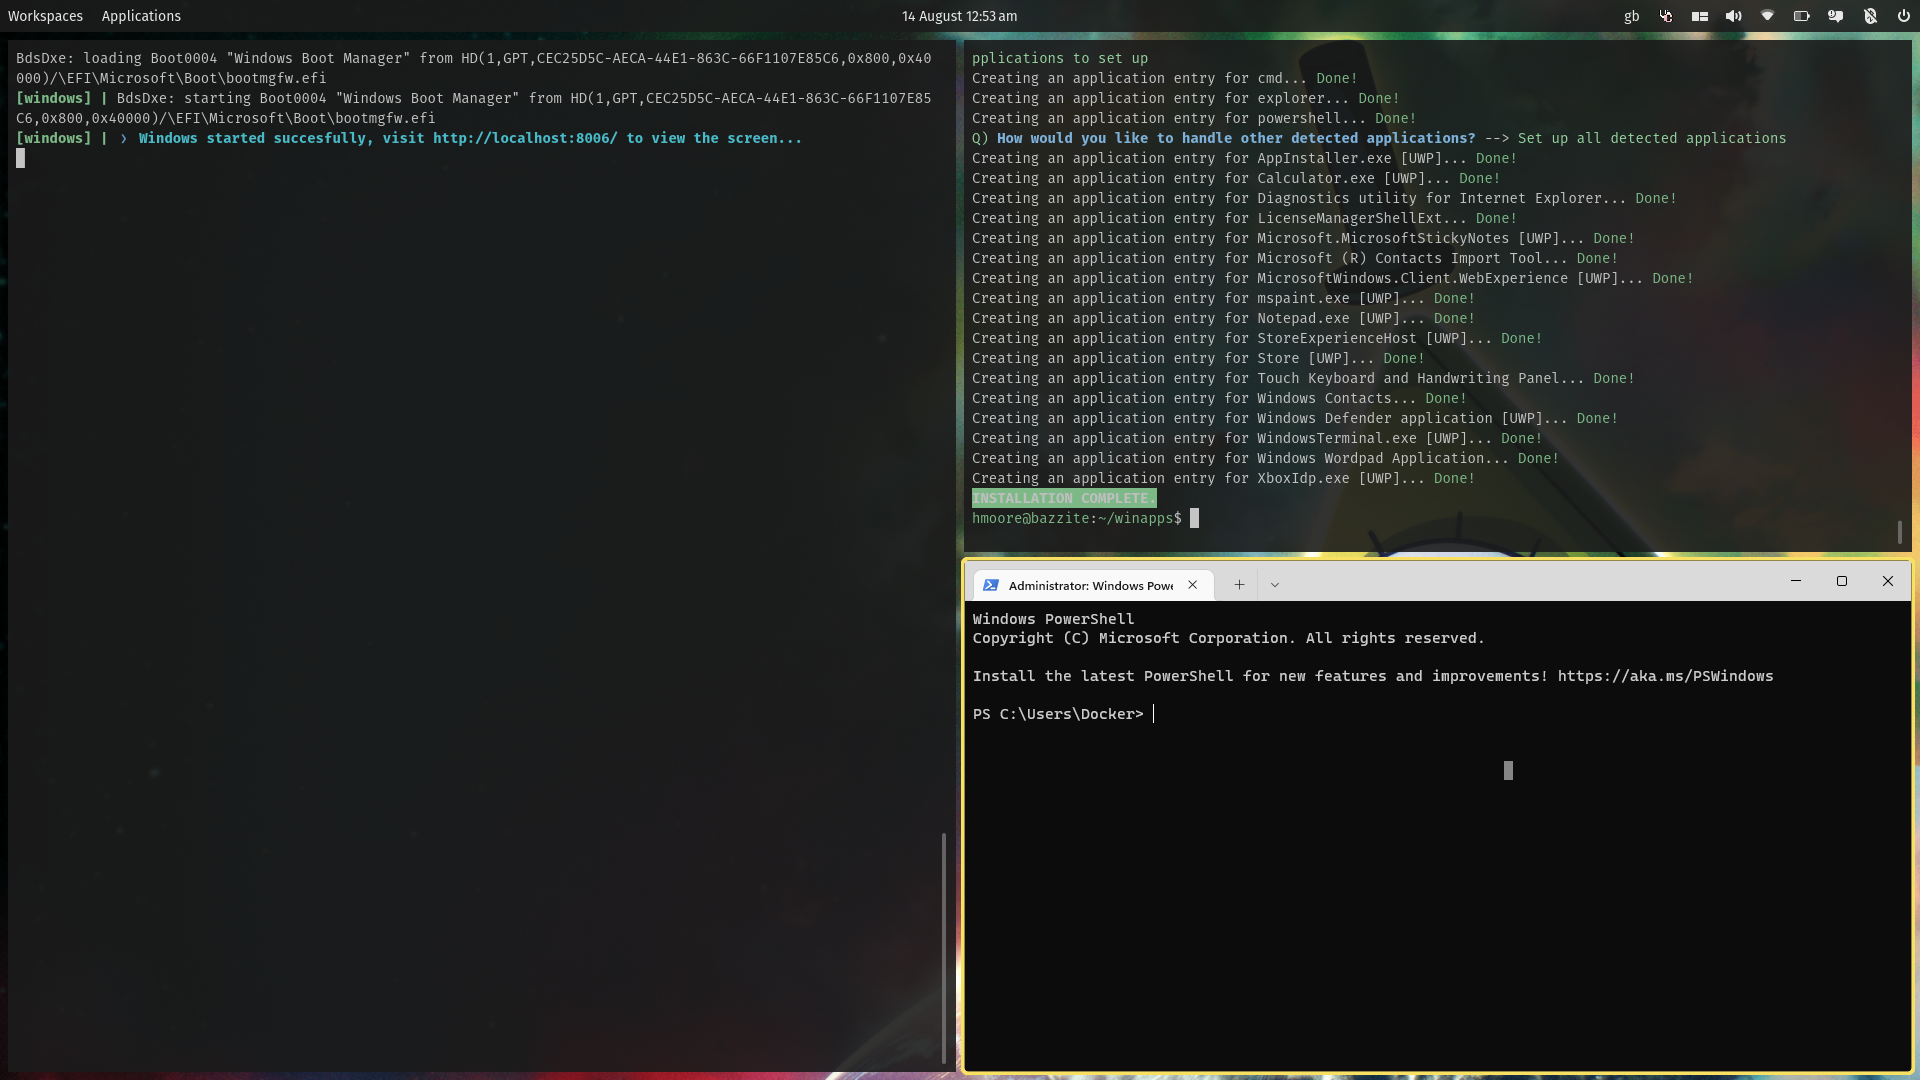1920x1080 pixels.
Task: Maximize the Windows PowerShell window
Action: (1841, 581)
